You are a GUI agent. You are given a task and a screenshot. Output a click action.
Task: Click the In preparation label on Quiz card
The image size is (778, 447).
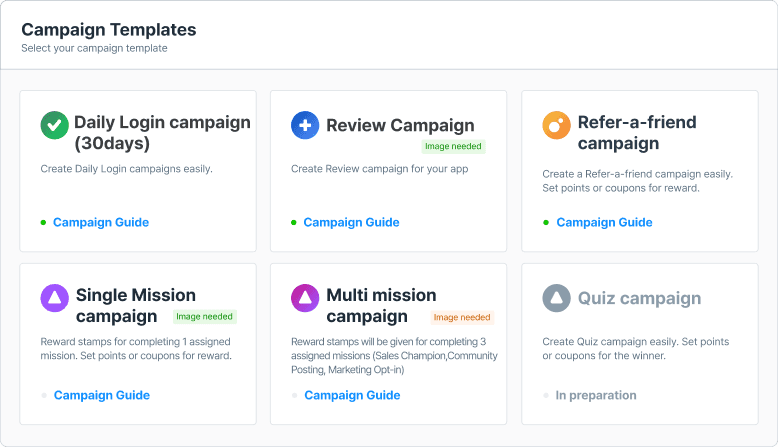(x=596, y=395)
